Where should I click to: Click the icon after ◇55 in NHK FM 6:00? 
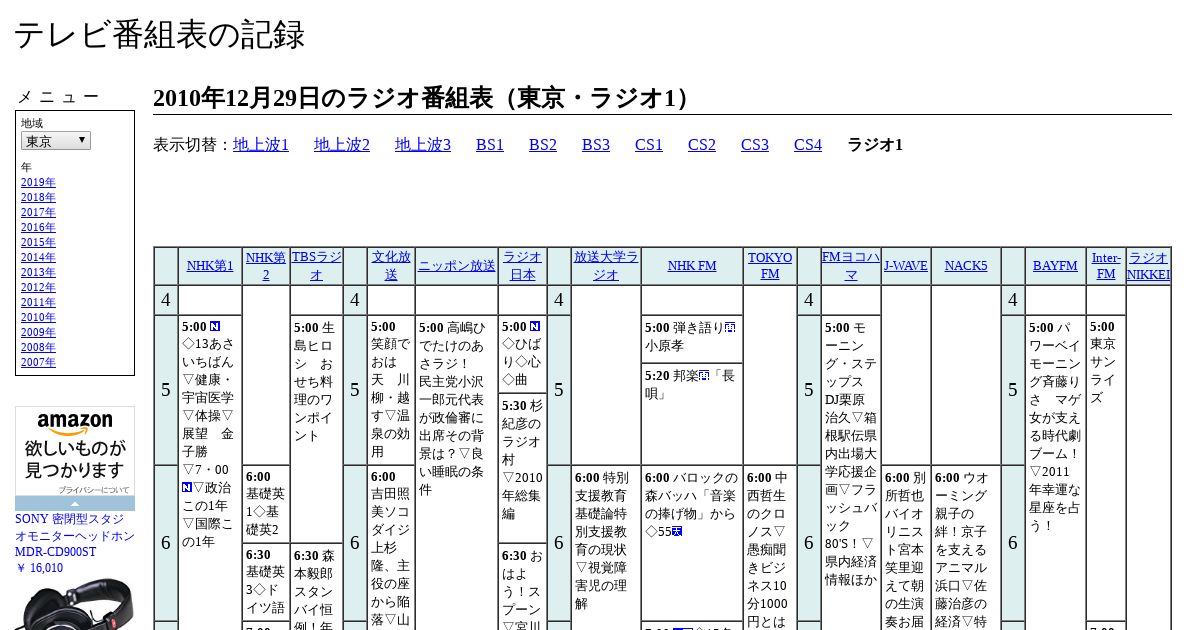(x=677, y=531)
